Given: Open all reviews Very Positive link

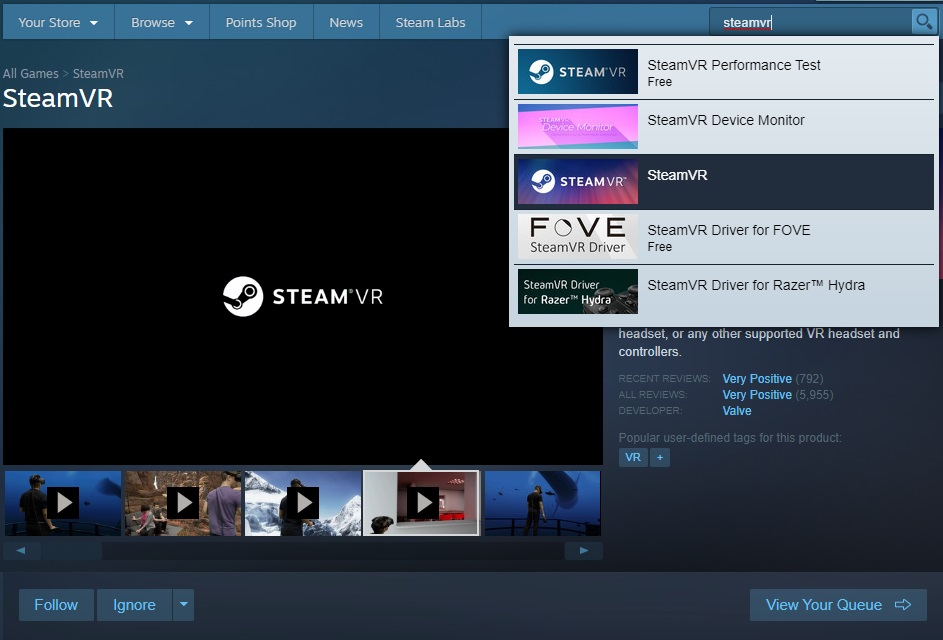Looking at the screenshot, I should (757, 395).
